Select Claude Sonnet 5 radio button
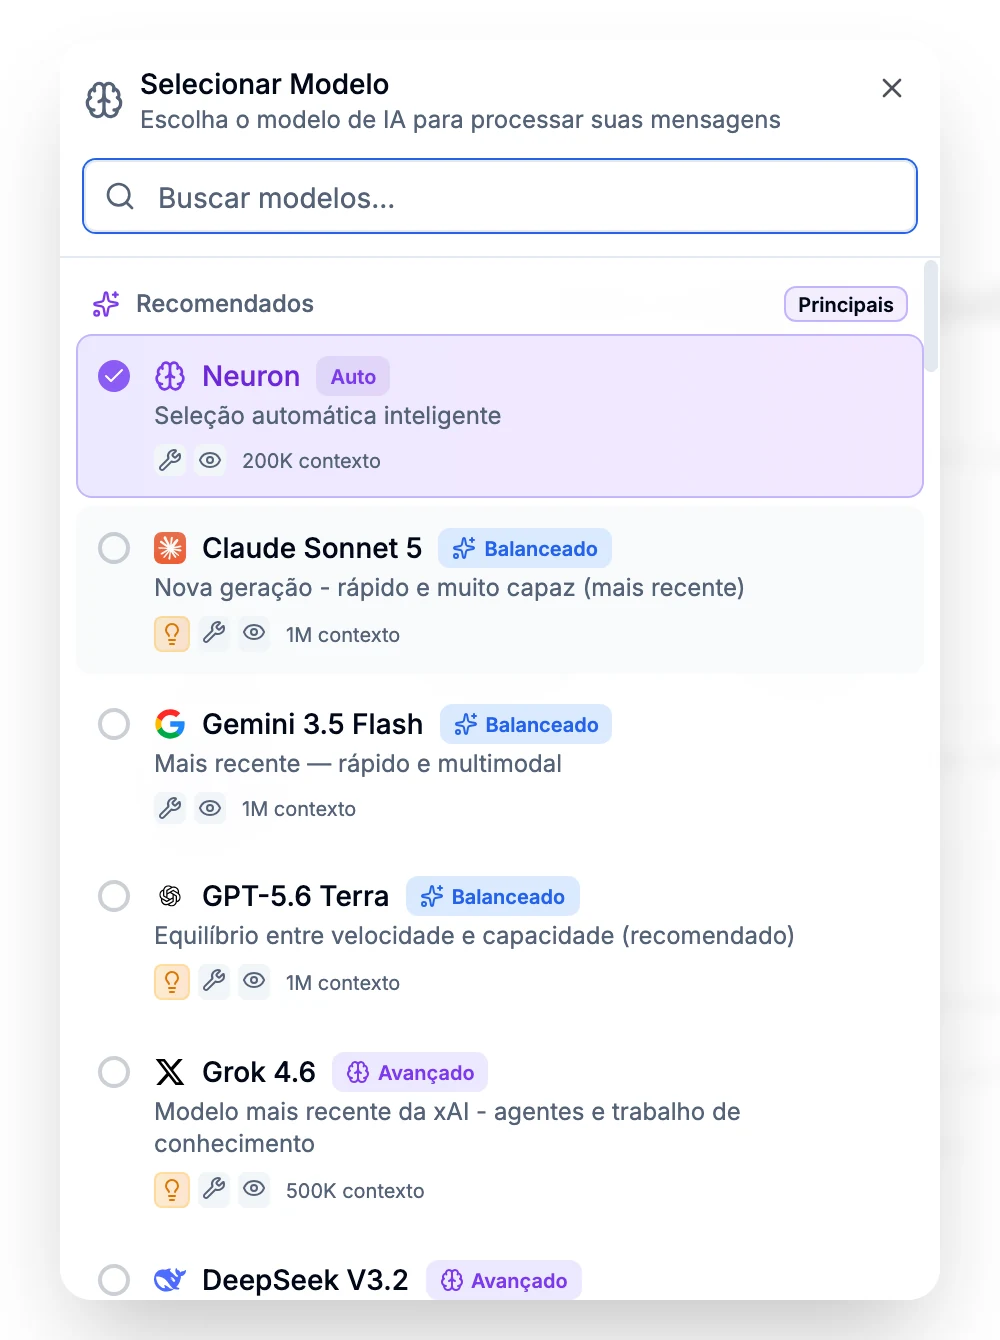Viewport: 1000px width, 1340px height. pyautogui.click(x=114, y=548)
